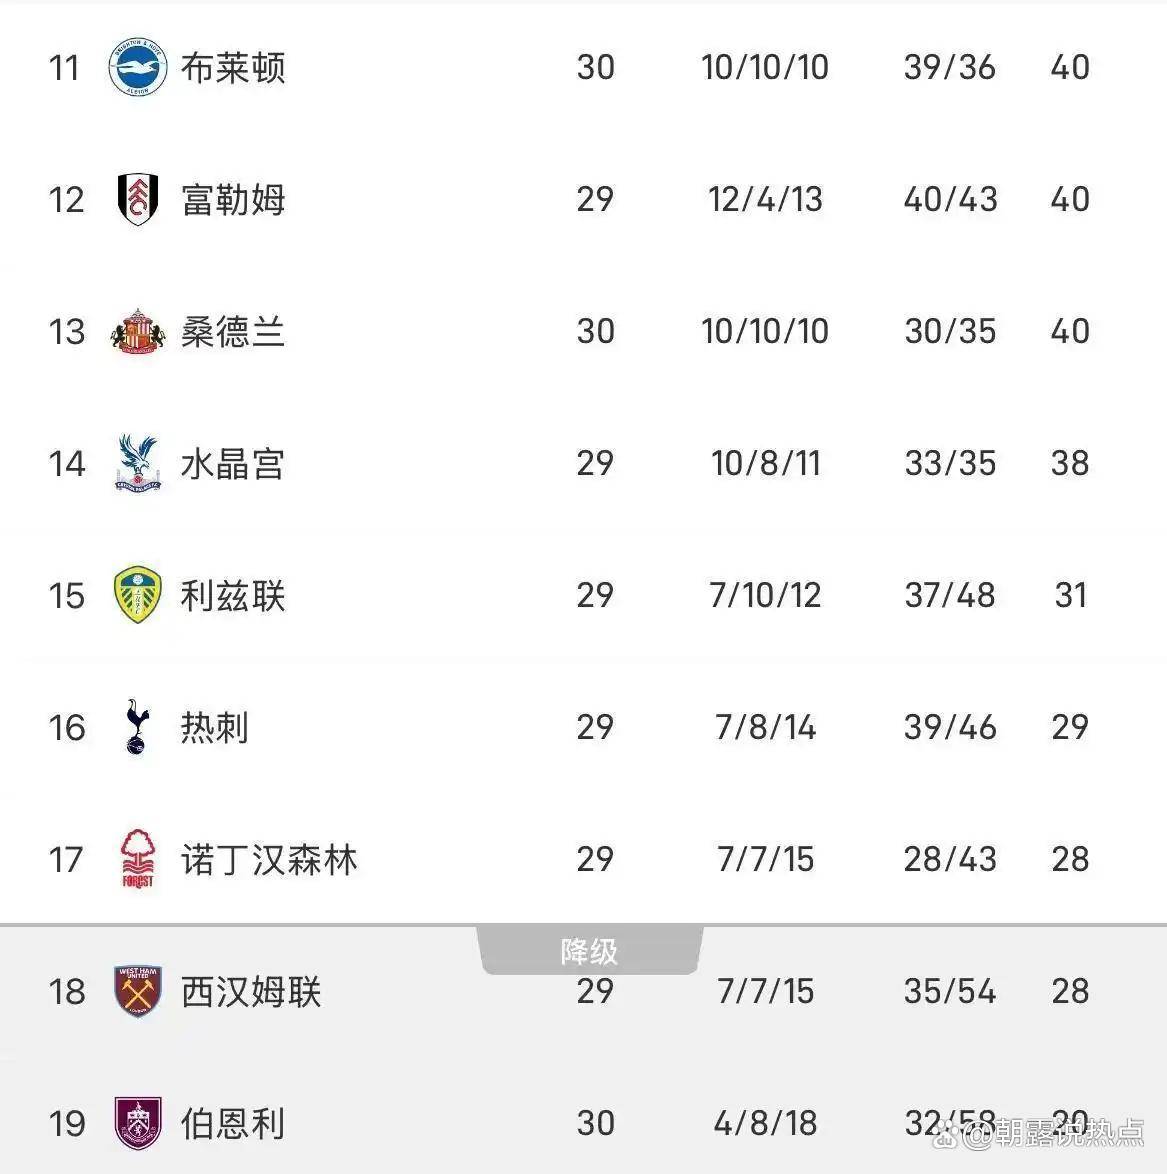Click the Crystal Palace eagle crest
The image size is (1167, 1174).
coord(137,463)
